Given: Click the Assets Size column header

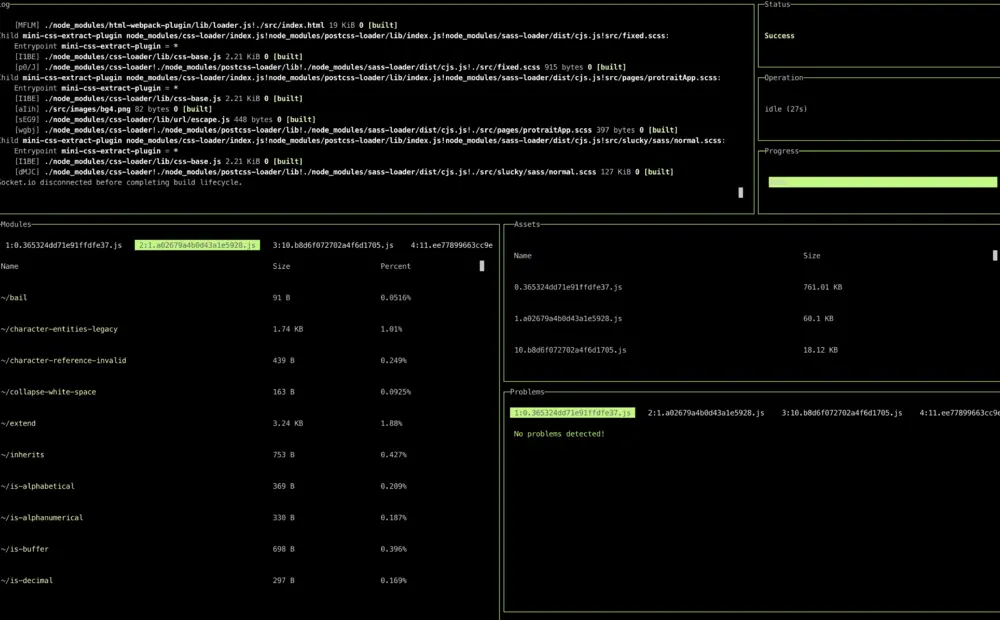Looking at the screenshot, I should coord(812,255).
